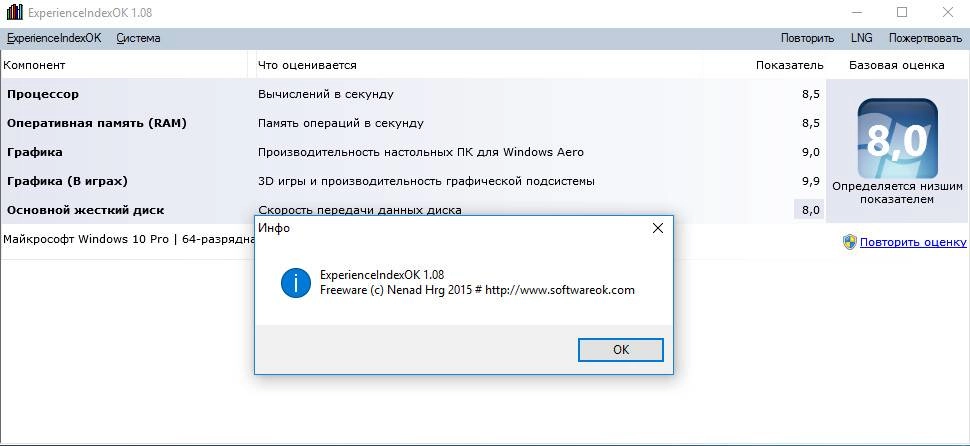Screen dimensions: 970x446
Task: Click the Freeware Nenad Hrg softwareok.com line
Action: pos(477,289)
